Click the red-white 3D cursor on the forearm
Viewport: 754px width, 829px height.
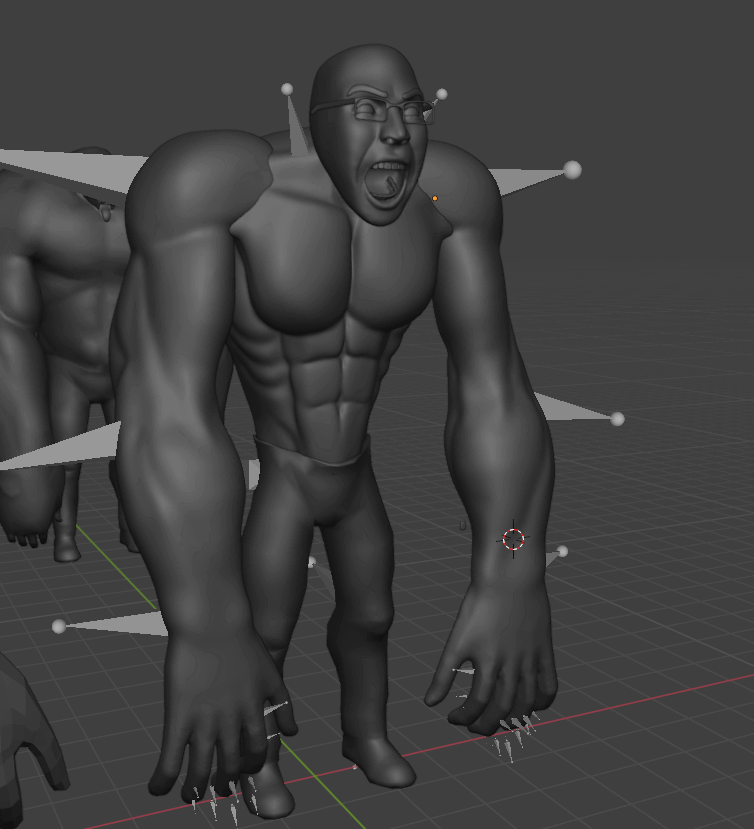point(513,540)
